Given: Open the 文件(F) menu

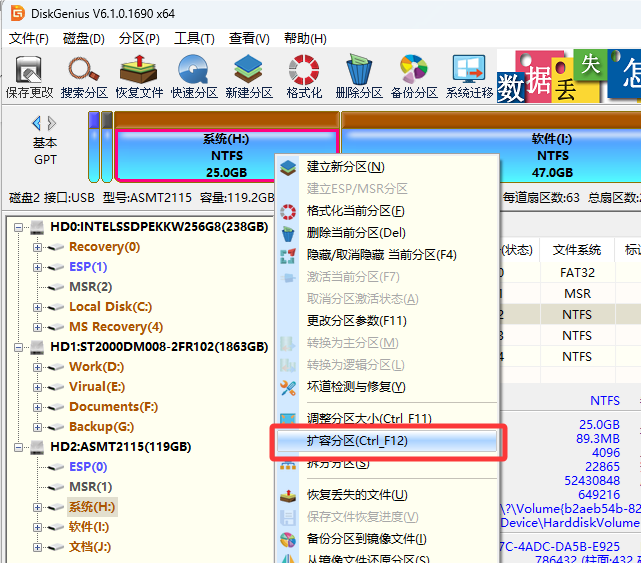Looking at the screenshot, I should pos(29,38).
